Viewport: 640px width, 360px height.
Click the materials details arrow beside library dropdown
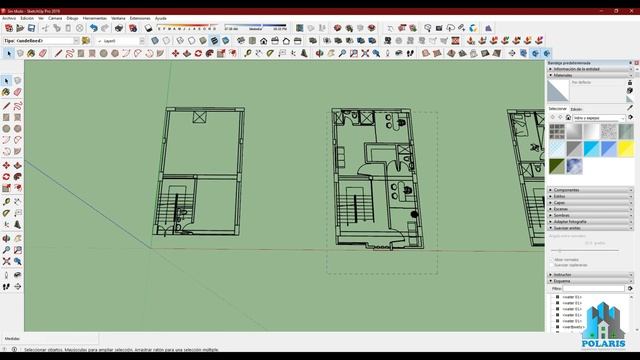pyautogui.click(x=630, y=118)
